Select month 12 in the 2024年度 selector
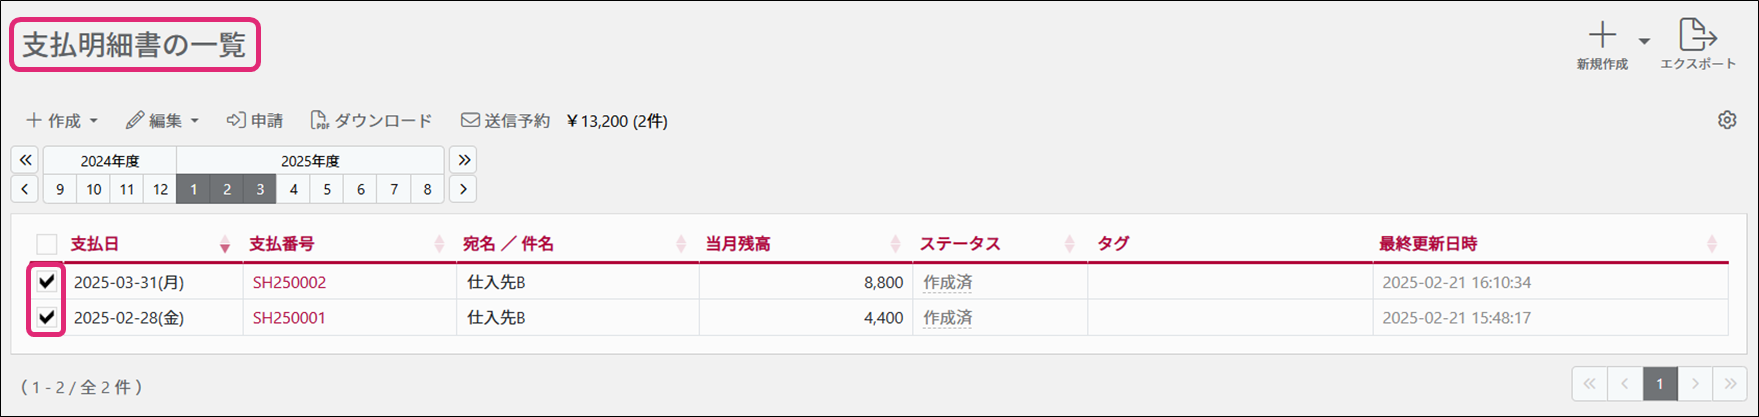 (160, 189)
